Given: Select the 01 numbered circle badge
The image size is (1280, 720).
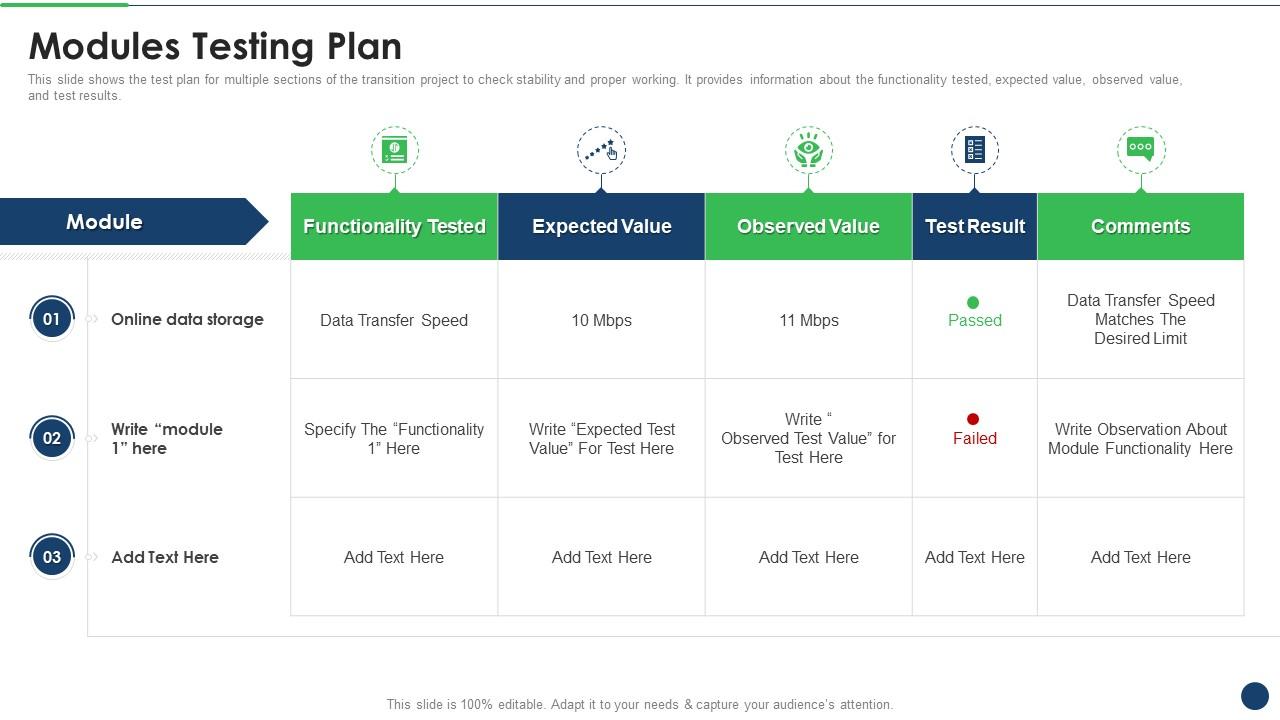Looking at the screenshot, I should 52,319.
